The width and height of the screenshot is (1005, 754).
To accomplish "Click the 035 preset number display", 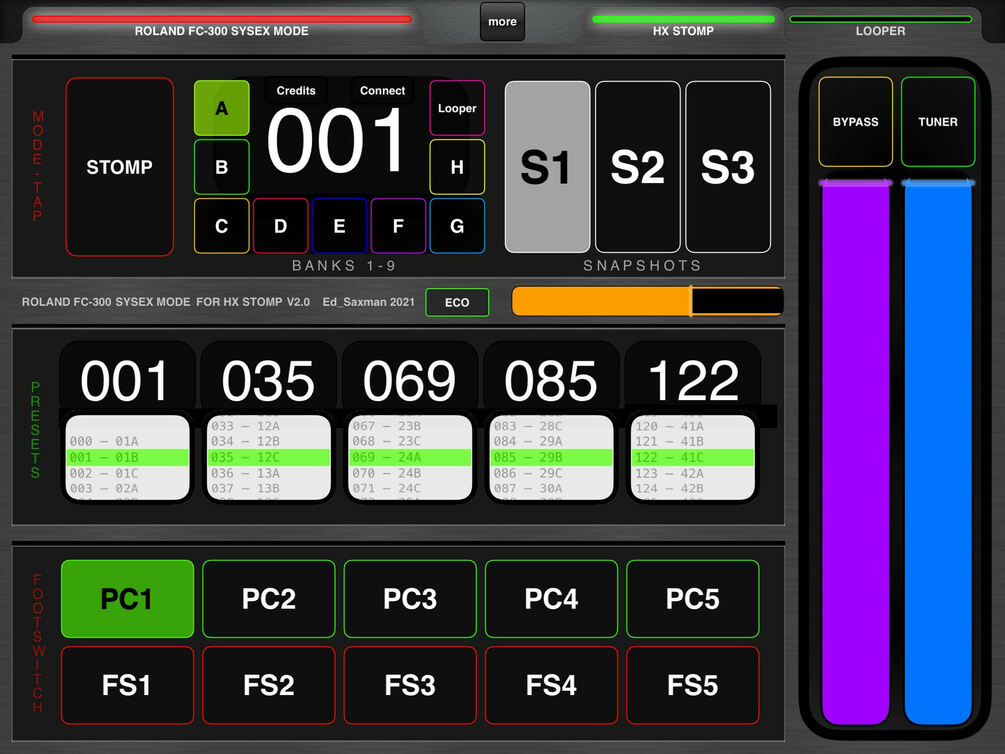I will 269,381.
